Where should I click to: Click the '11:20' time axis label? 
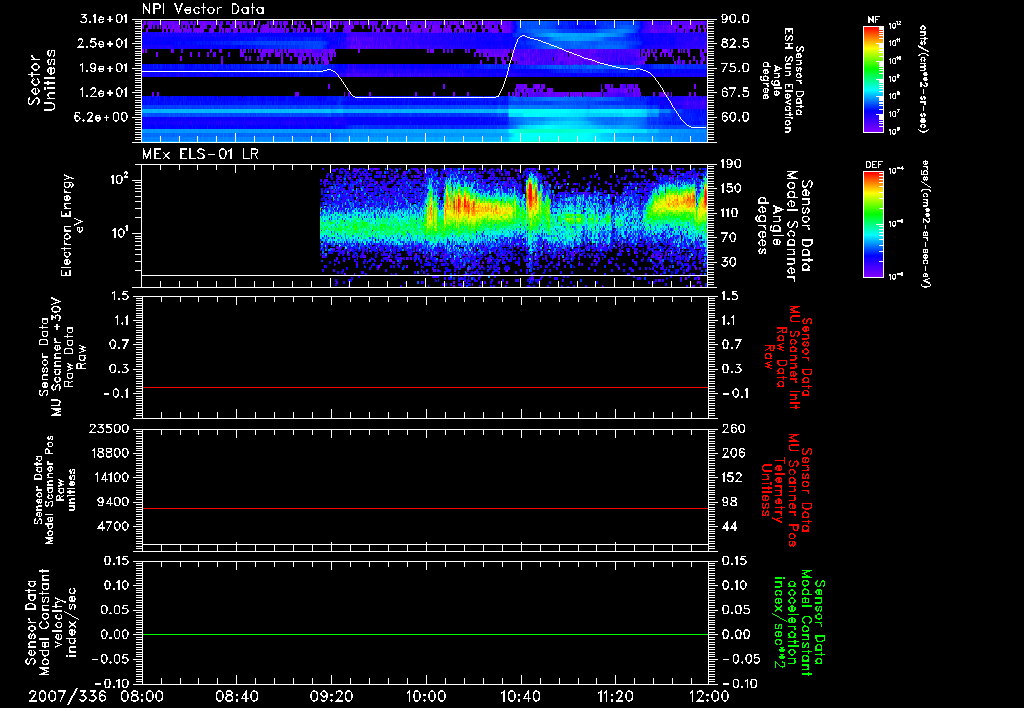[615, 696]
